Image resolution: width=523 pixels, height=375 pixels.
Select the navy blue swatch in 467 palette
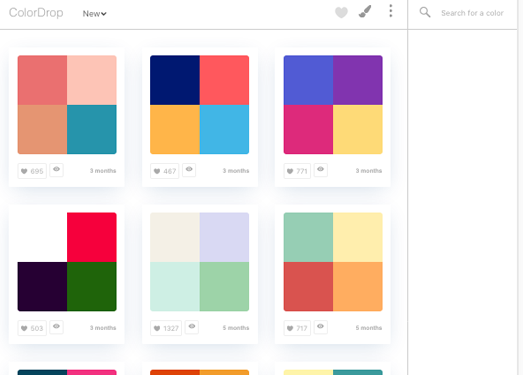pos(175,80)
